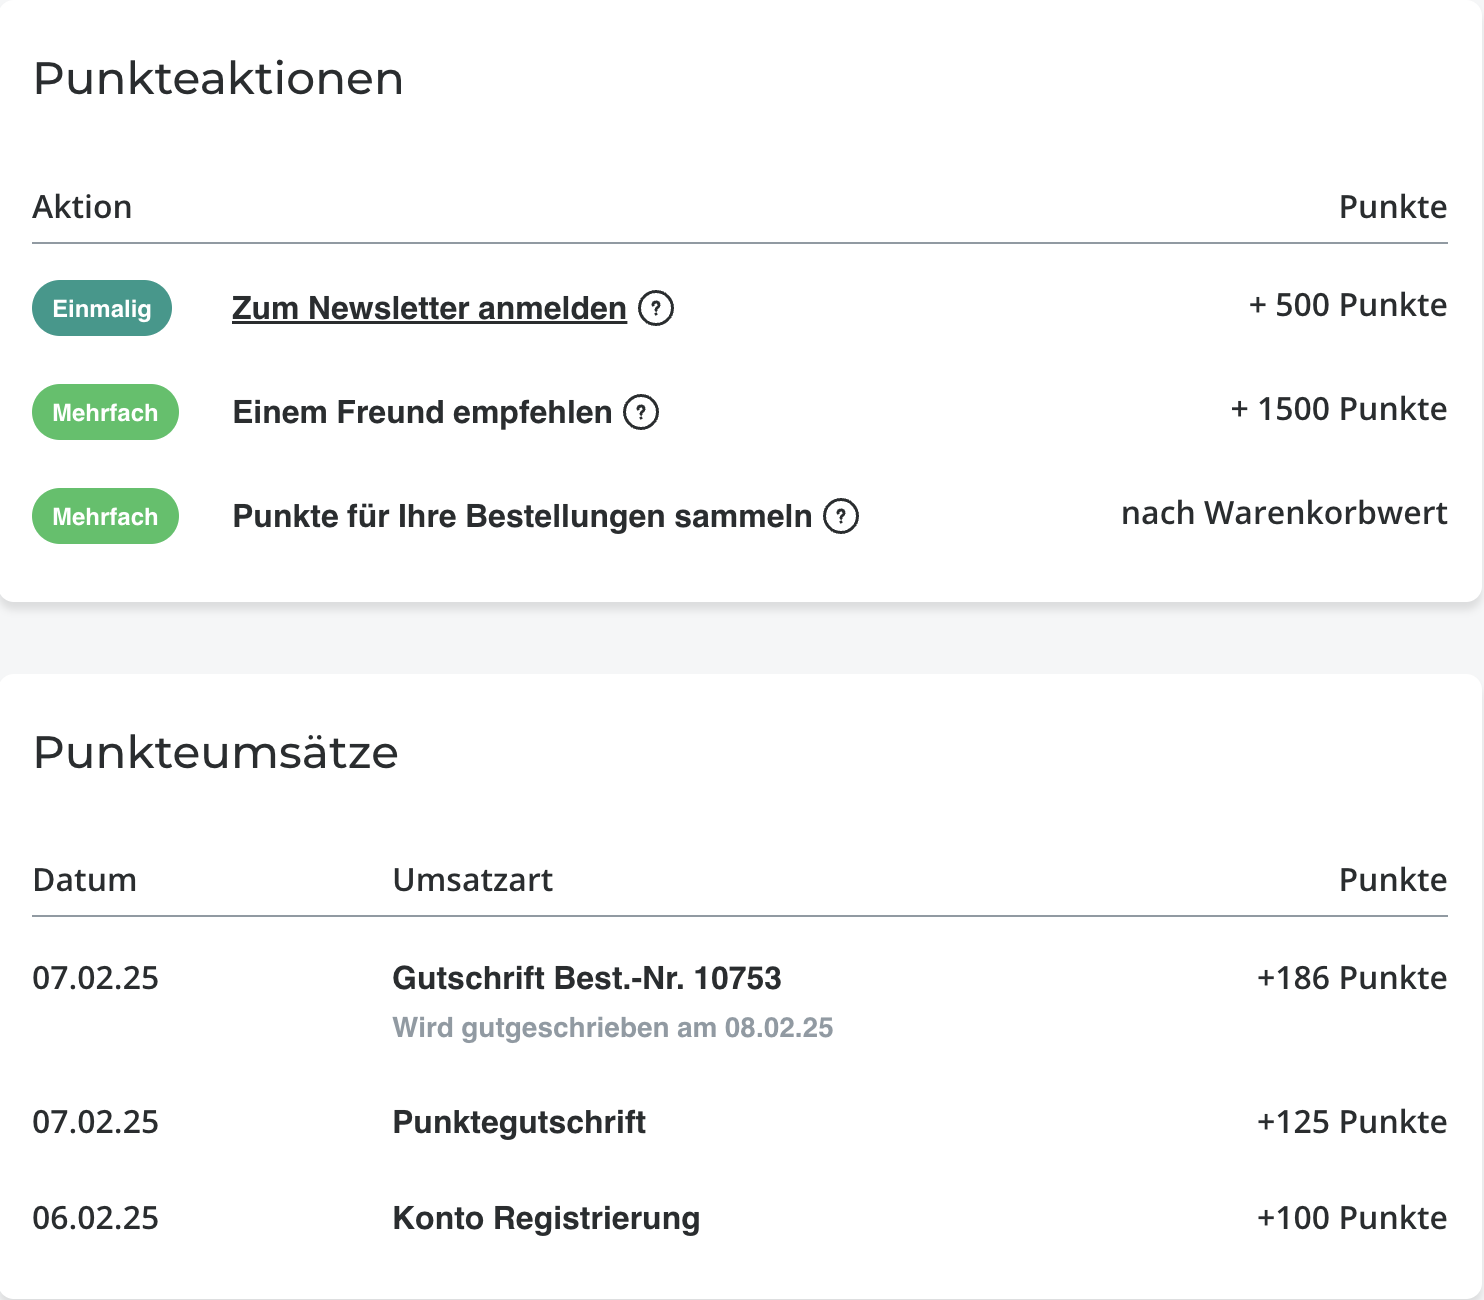Open the Zum Newsletter anmelden link

429,308
